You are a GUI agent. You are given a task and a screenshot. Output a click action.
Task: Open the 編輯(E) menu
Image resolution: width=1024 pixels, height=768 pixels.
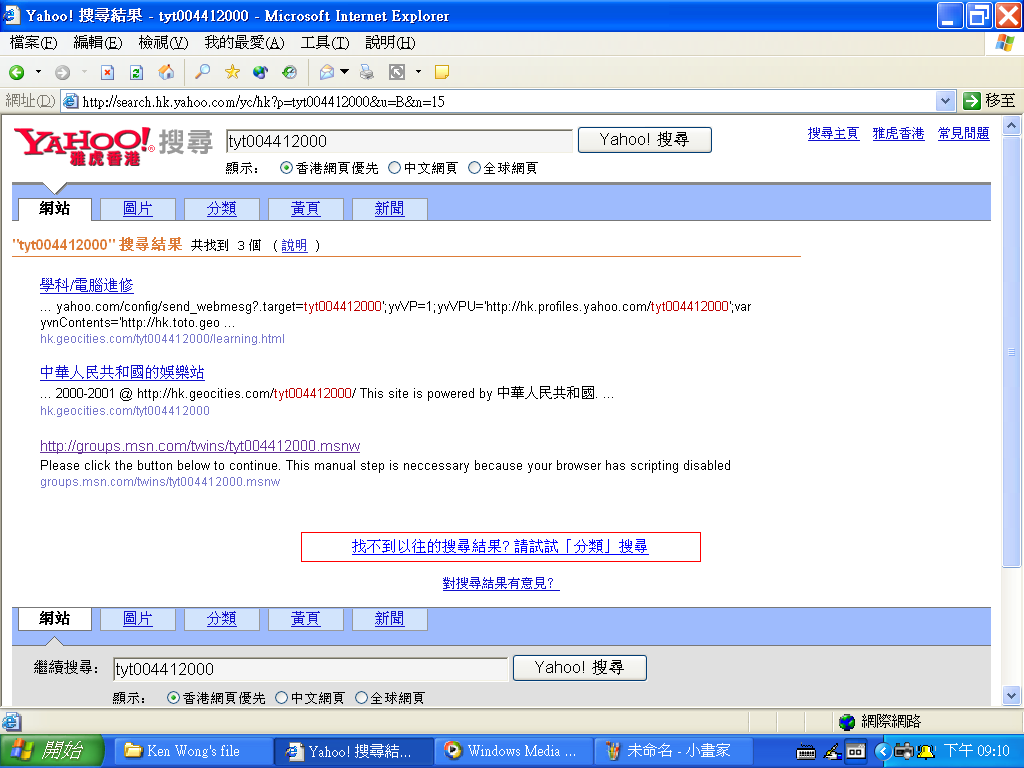click(98, 43)
